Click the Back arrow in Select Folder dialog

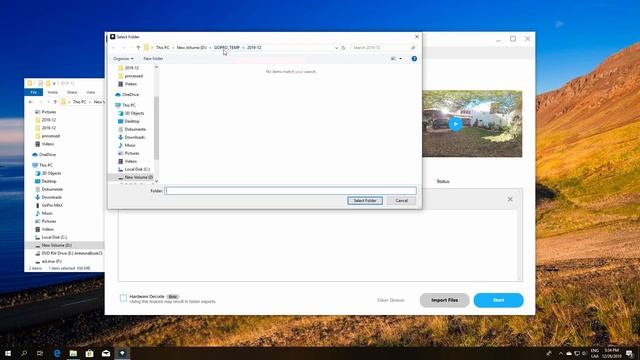click(114, 48)
